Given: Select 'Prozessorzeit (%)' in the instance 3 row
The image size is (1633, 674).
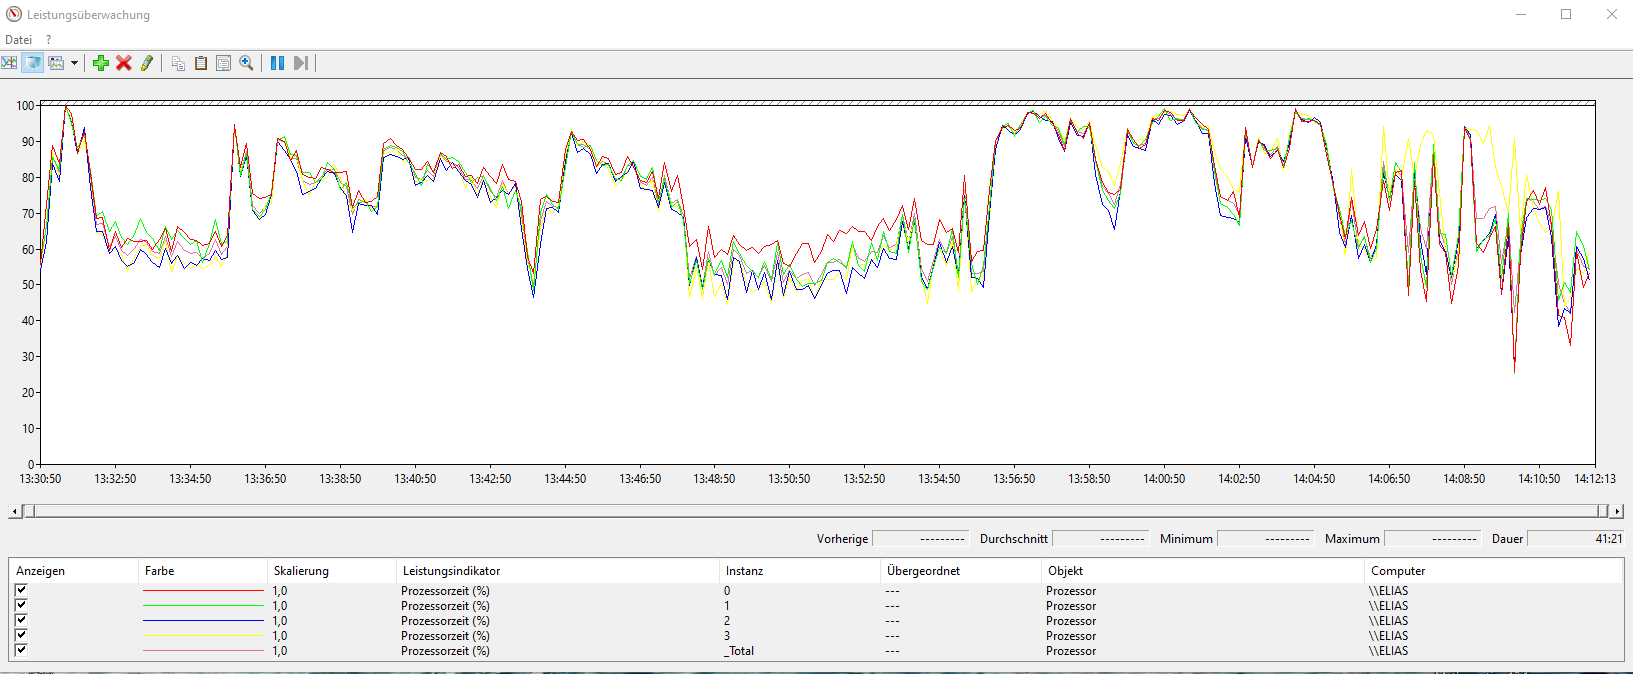Looking at the screenshot, I should 445,636.
